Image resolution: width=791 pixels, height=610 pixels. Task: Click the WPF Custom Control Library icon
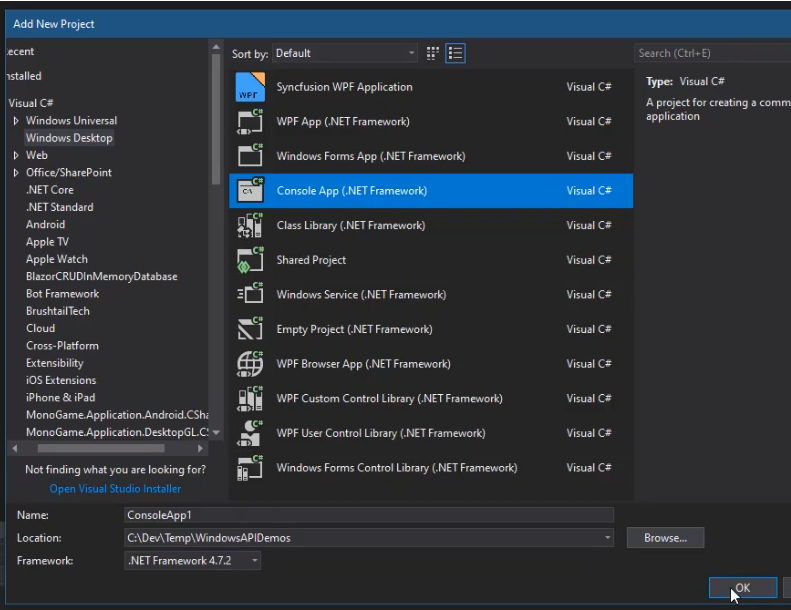[x=250, y=399]
